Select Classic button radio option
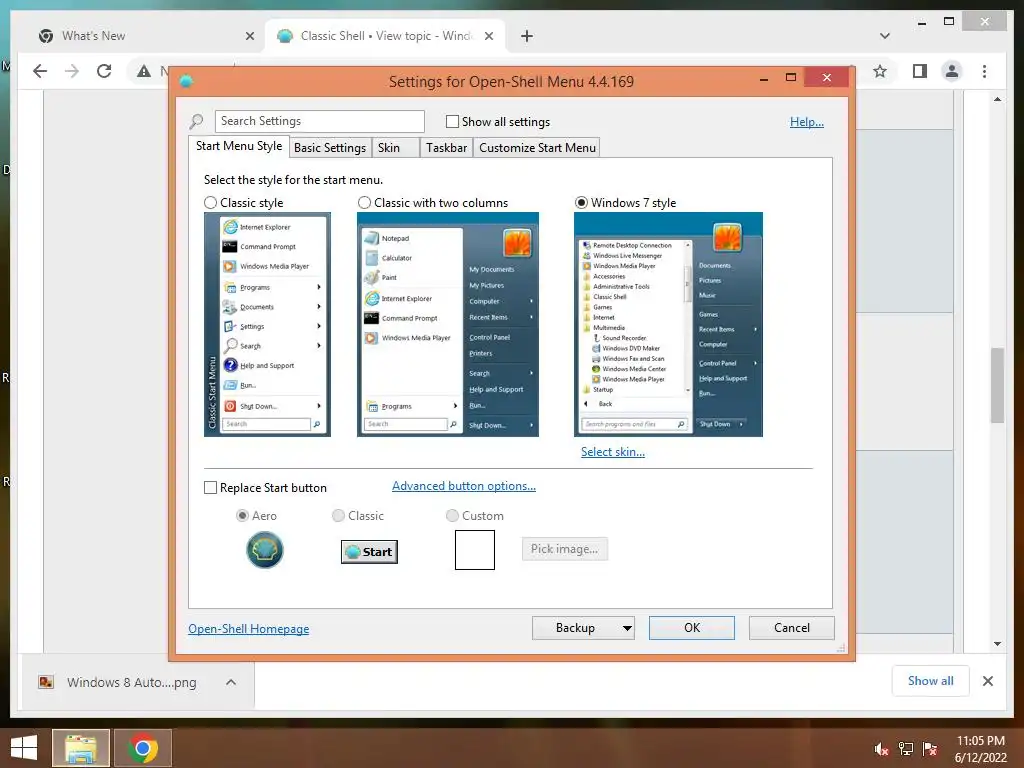 338,515
